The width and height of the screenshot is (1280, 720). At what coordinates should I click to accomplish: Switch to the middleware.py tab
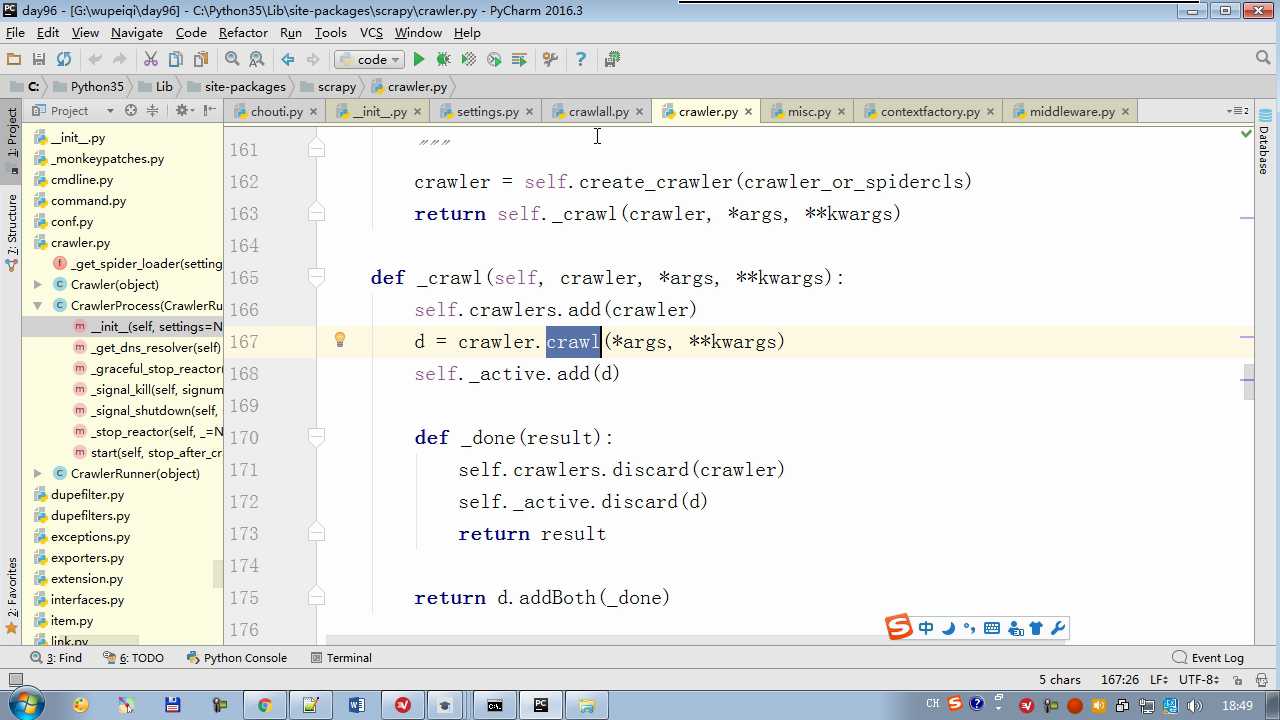point(1071,112)
